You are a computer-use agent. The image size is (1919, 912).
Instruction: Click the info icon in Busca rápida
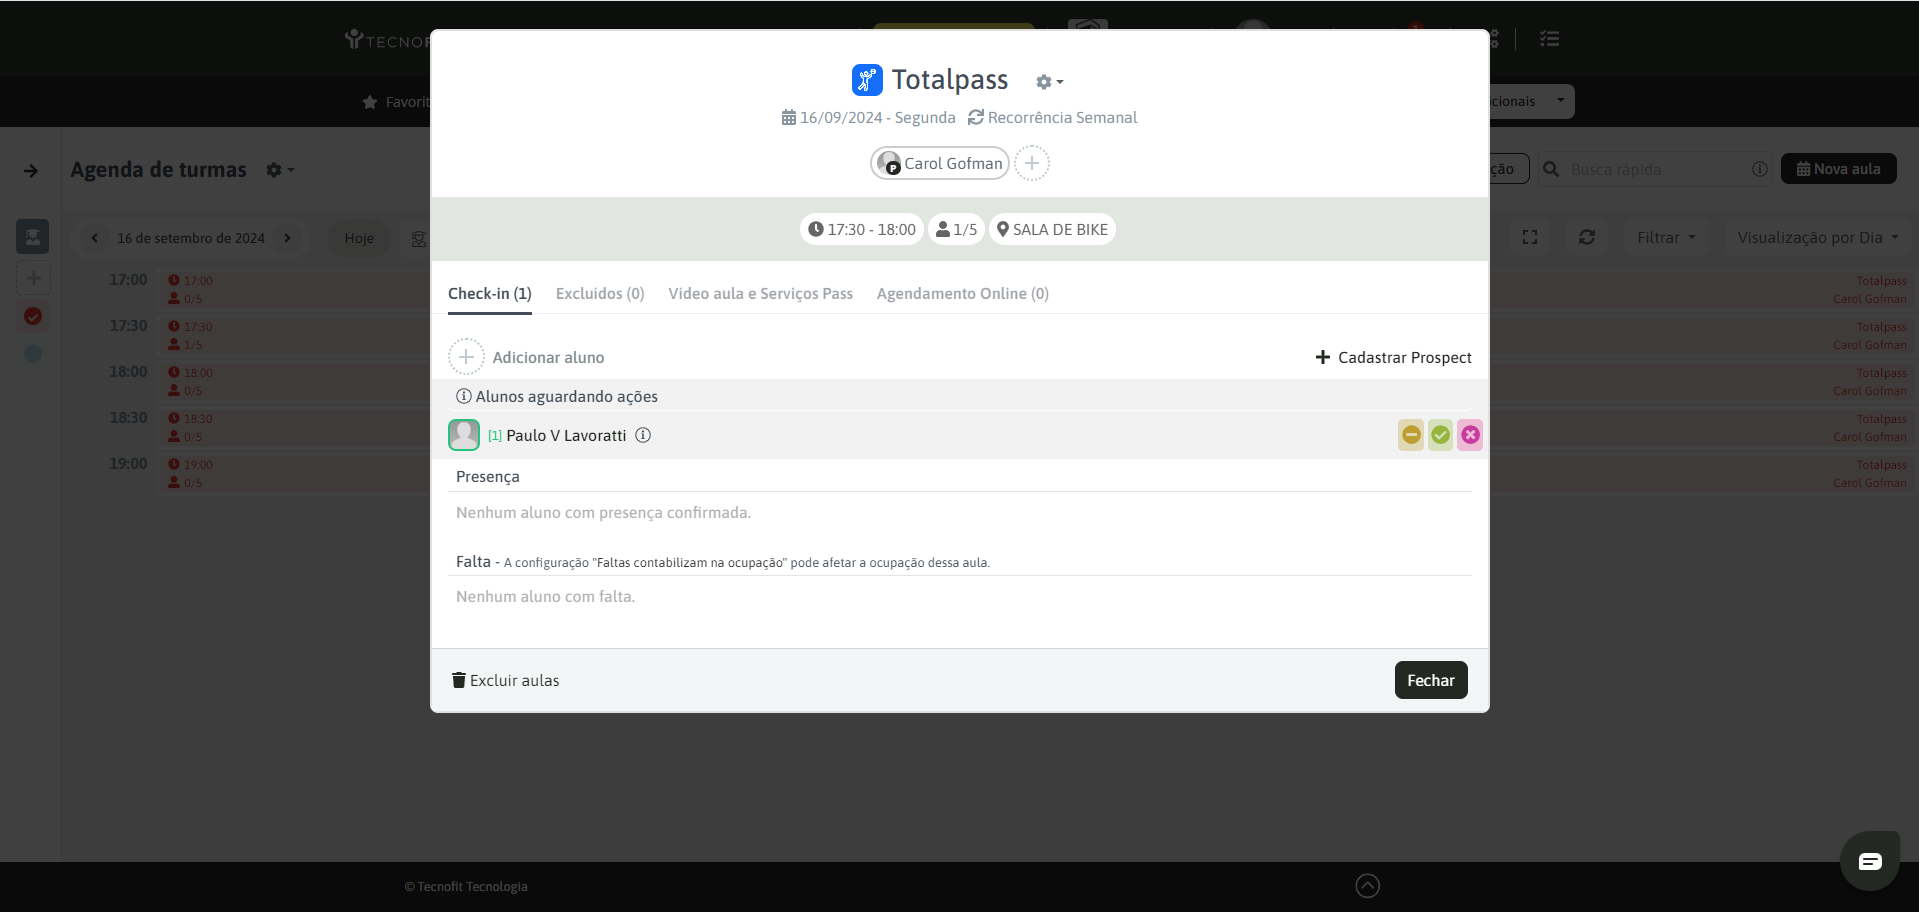(x=1760, y=169)
